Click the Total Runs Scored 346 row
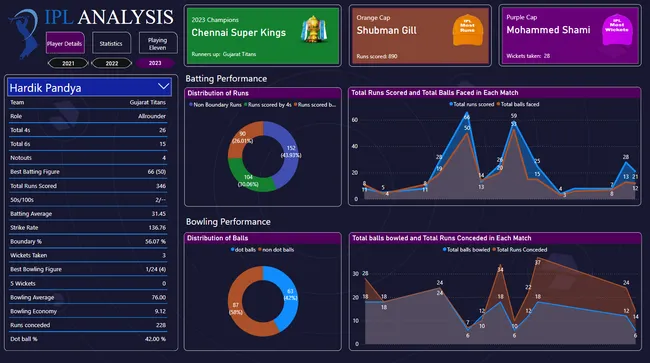The width and height of the screenshot is (650, 363). click(x=88, y=186)
